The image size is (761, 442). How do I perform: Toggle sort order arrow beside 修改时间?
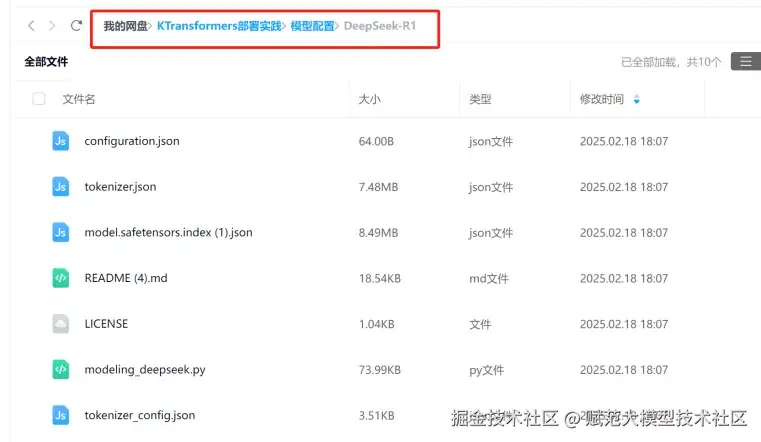click(x=636, y=99)
